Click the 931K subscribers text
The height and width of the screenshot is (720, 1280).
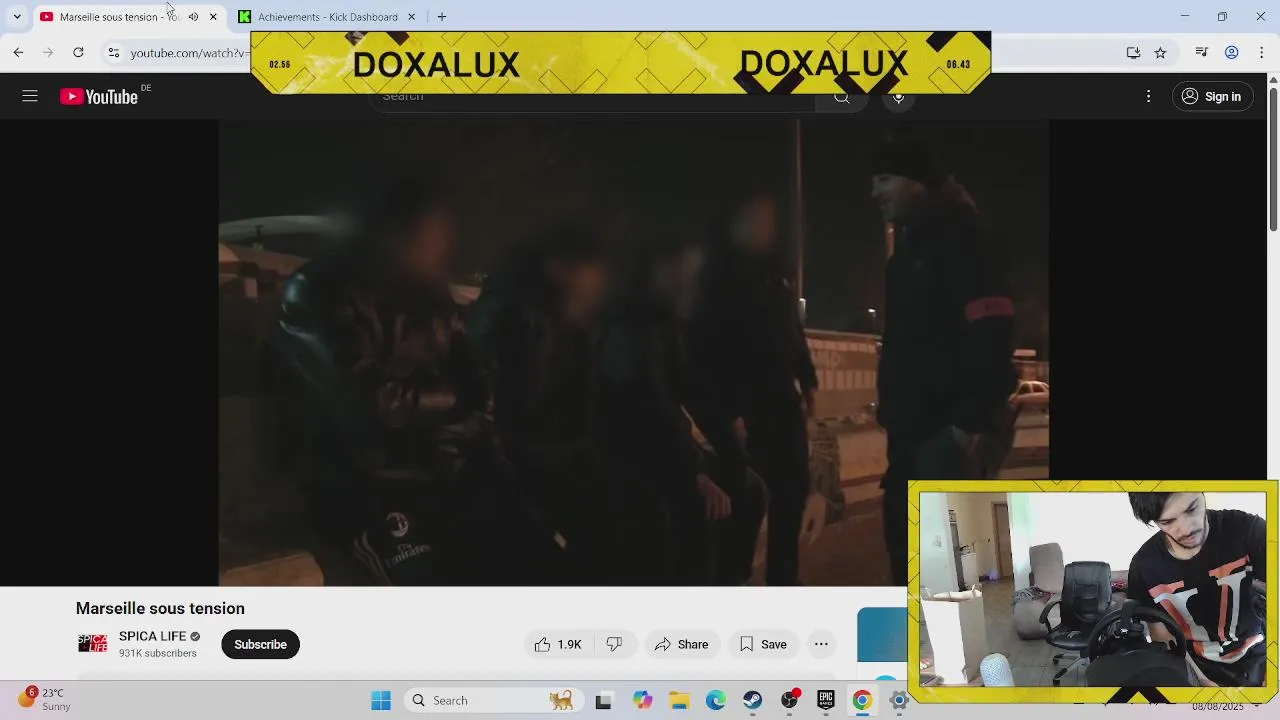(158, 653)
